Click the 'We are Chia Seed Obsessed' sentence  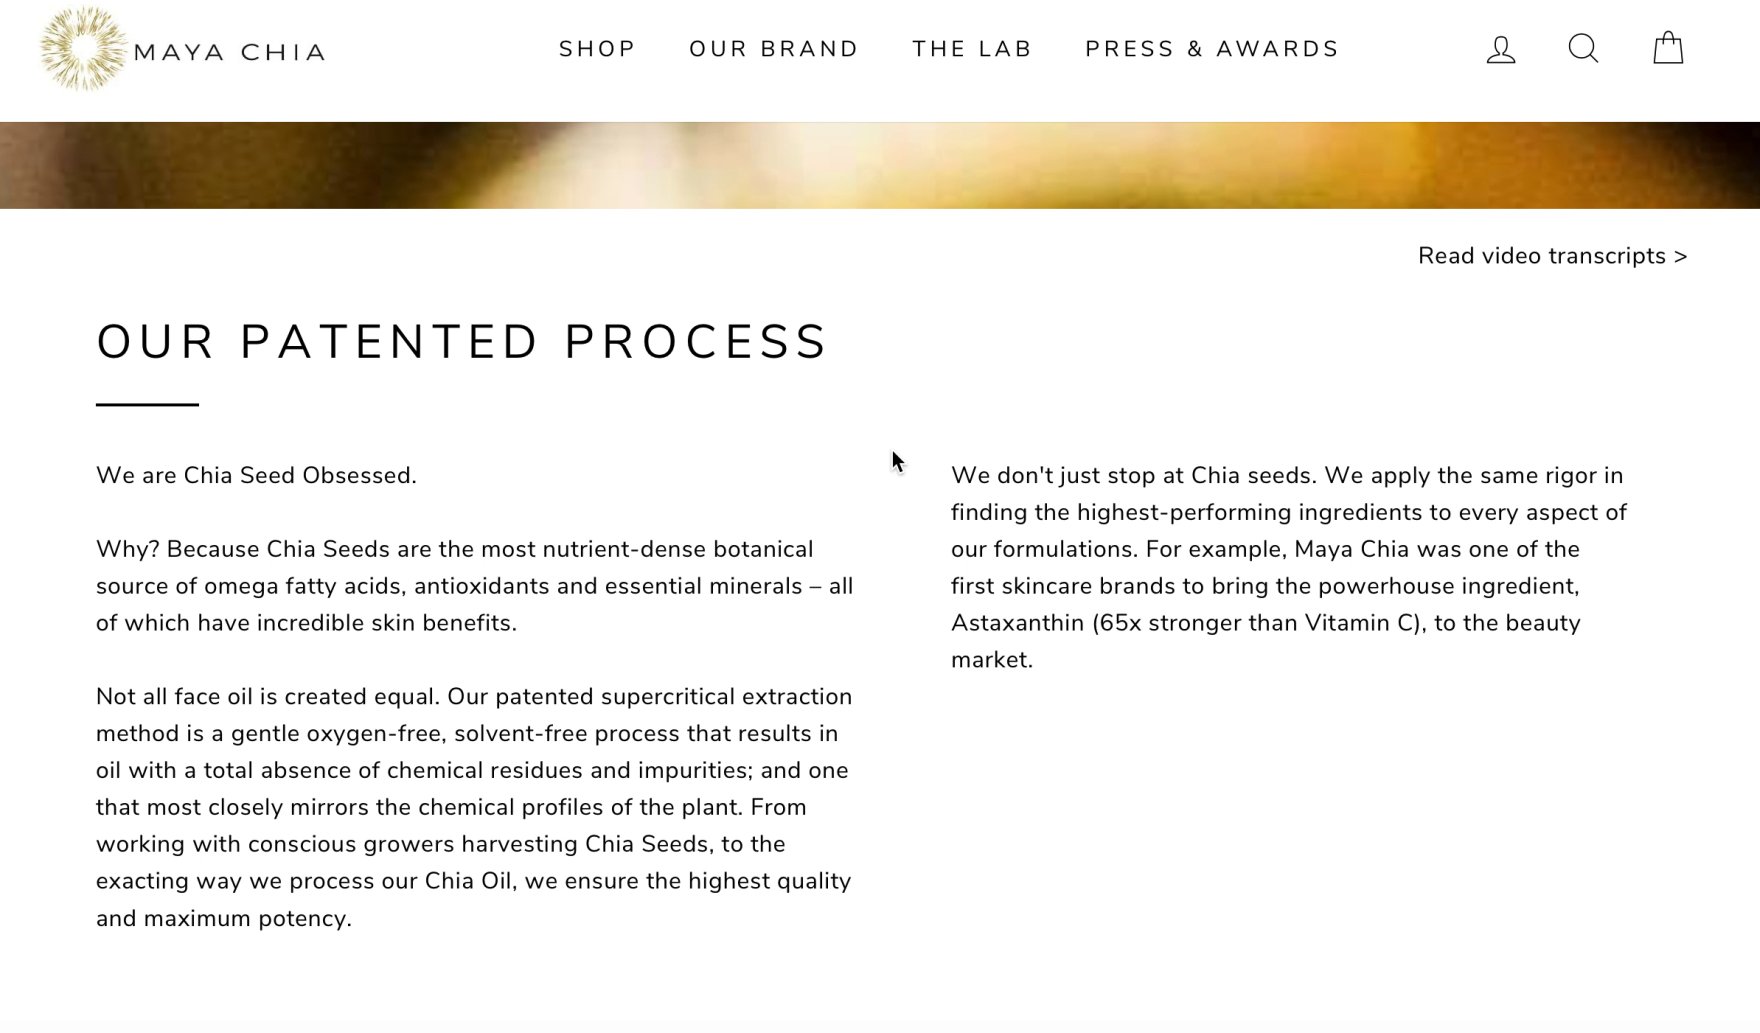(256, 475)
